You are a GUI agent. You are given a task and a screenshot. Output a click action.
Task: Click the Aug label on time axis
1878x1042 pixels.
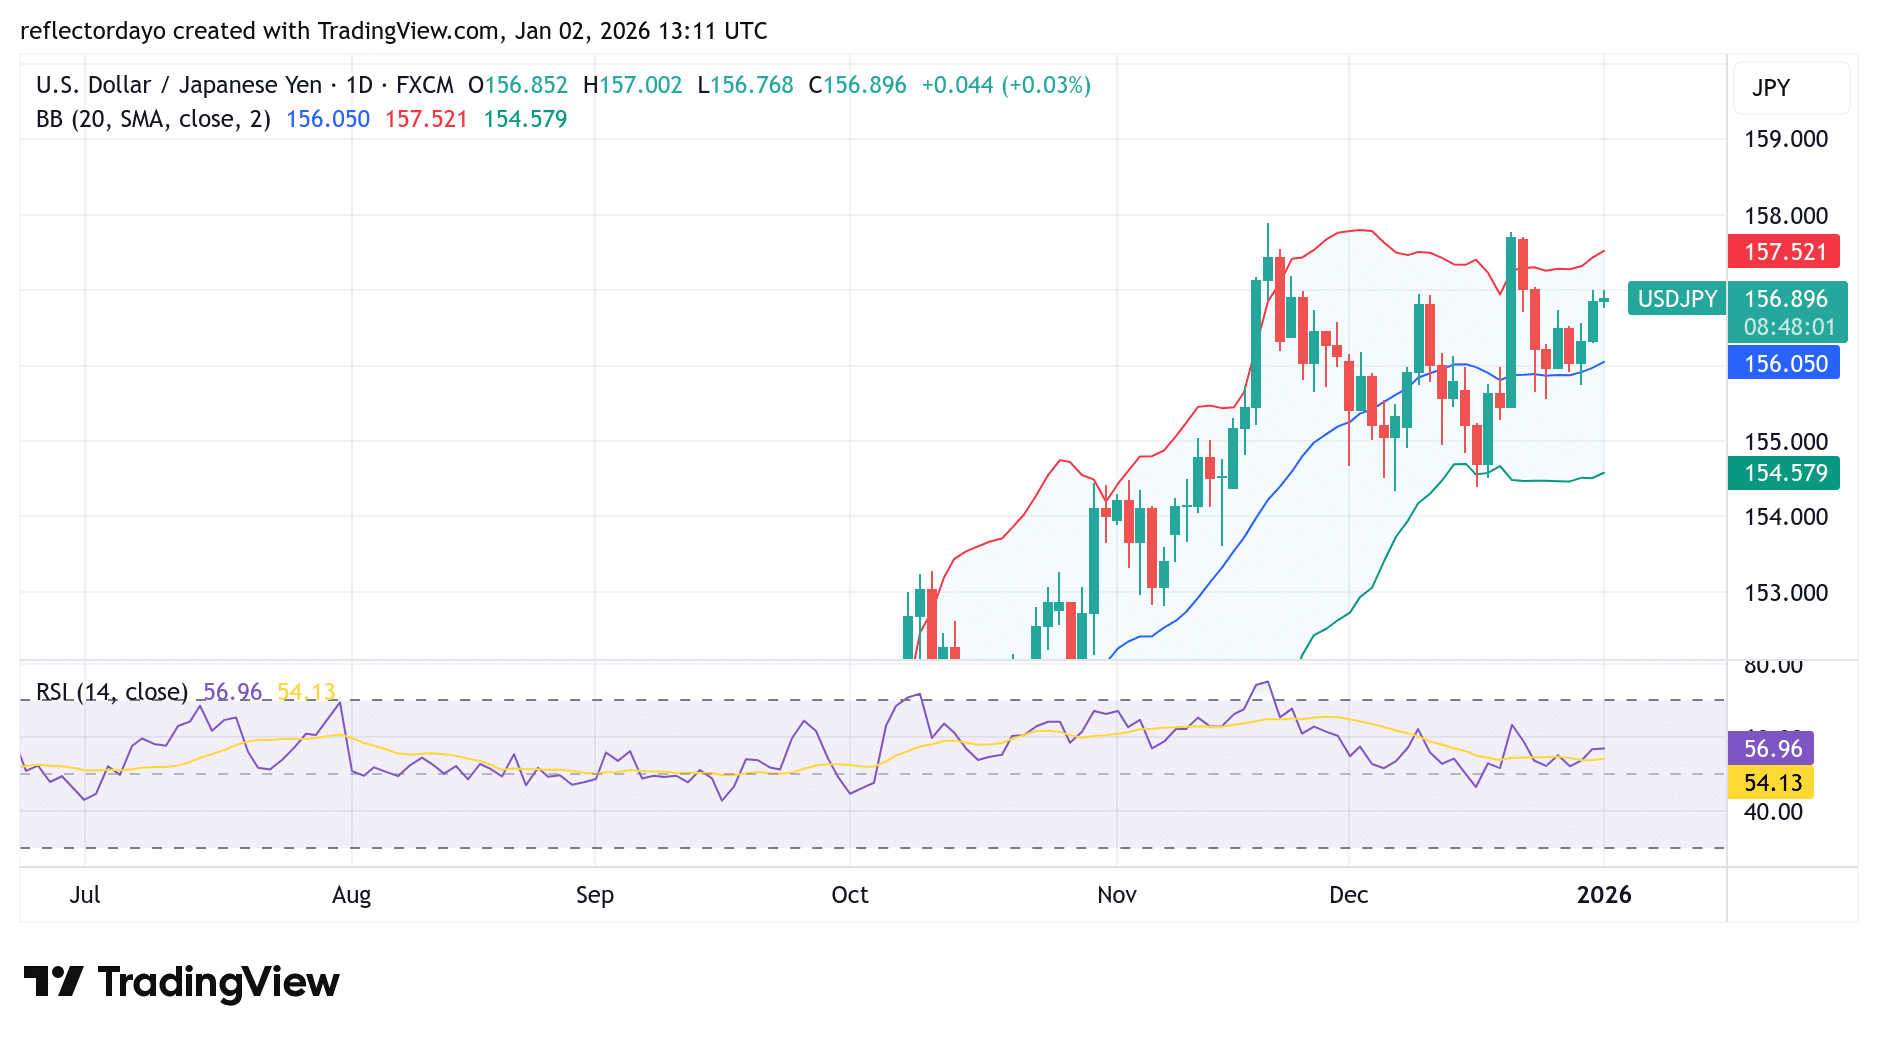coord(352,895)
